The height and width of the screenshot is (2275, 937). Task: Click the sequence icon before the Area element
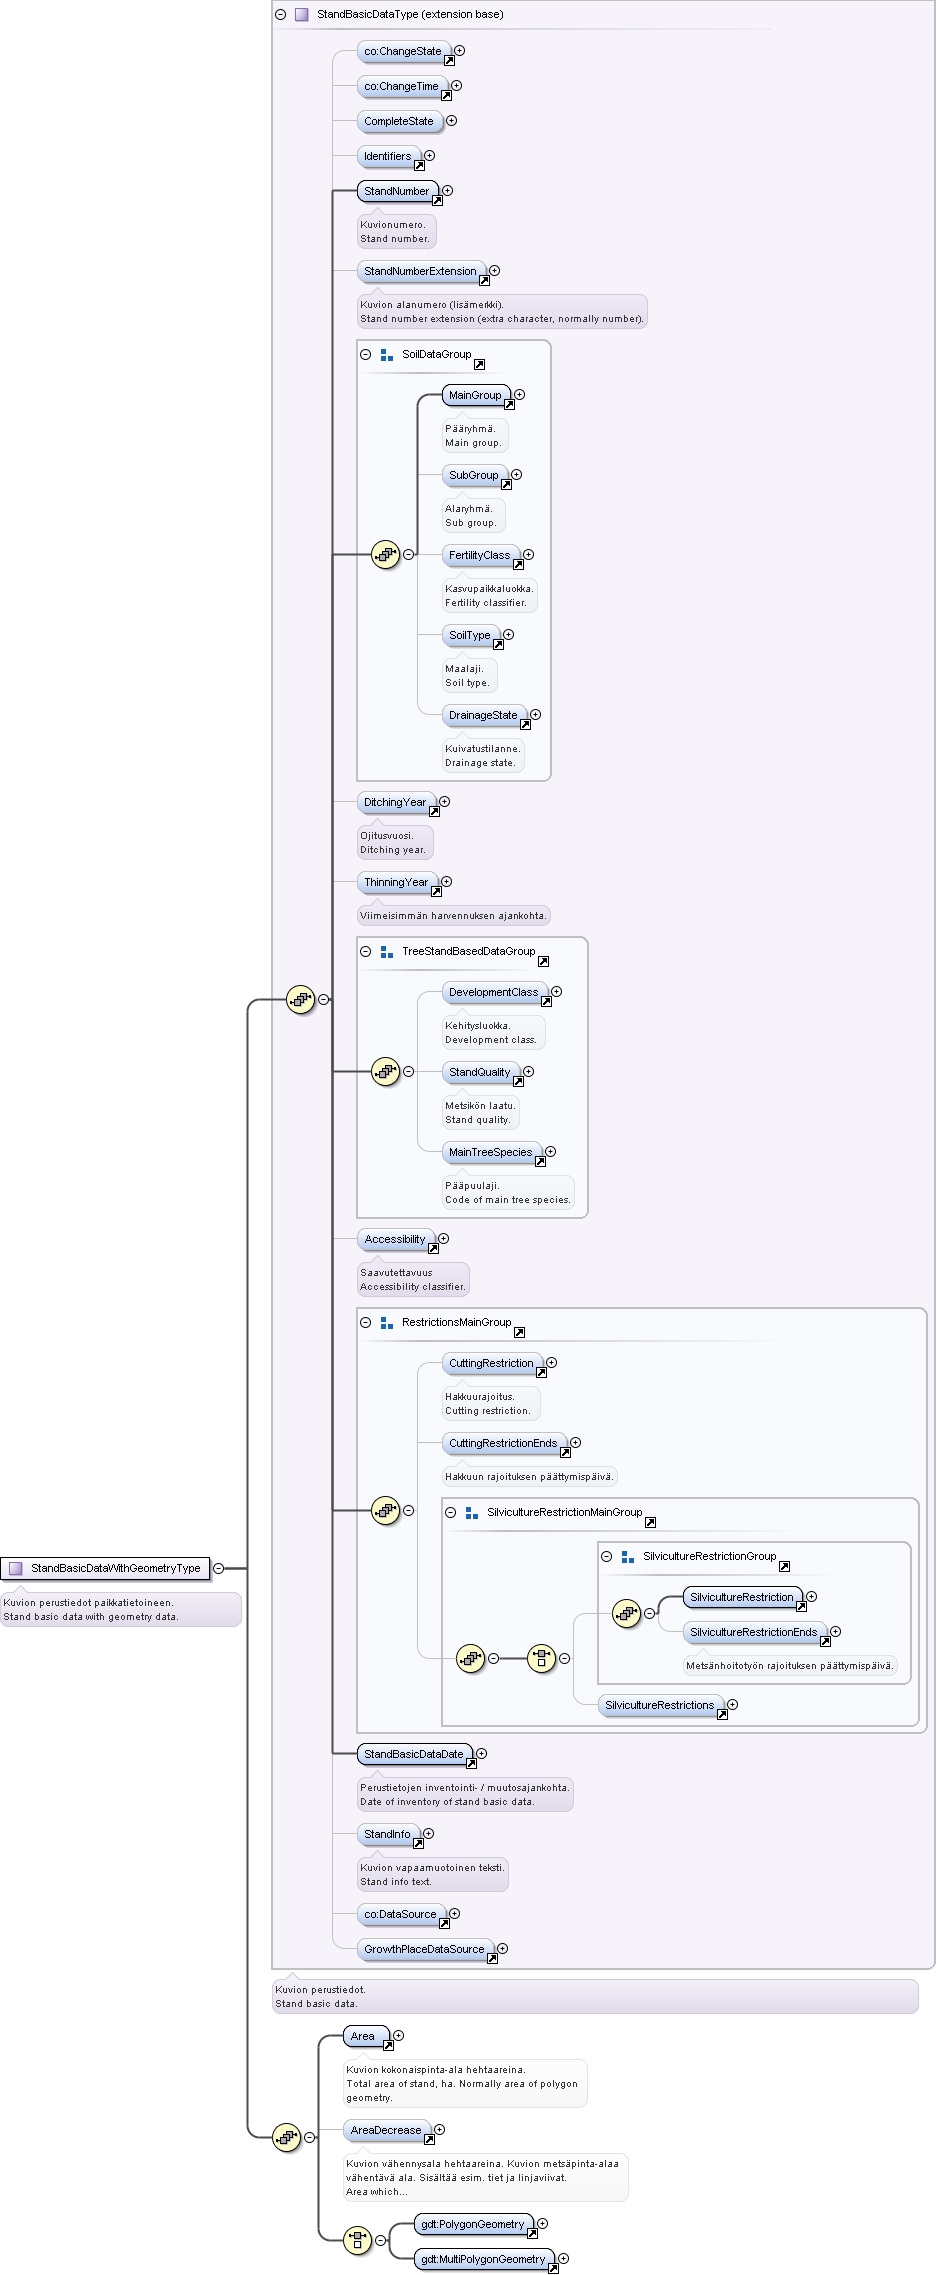287,2137
